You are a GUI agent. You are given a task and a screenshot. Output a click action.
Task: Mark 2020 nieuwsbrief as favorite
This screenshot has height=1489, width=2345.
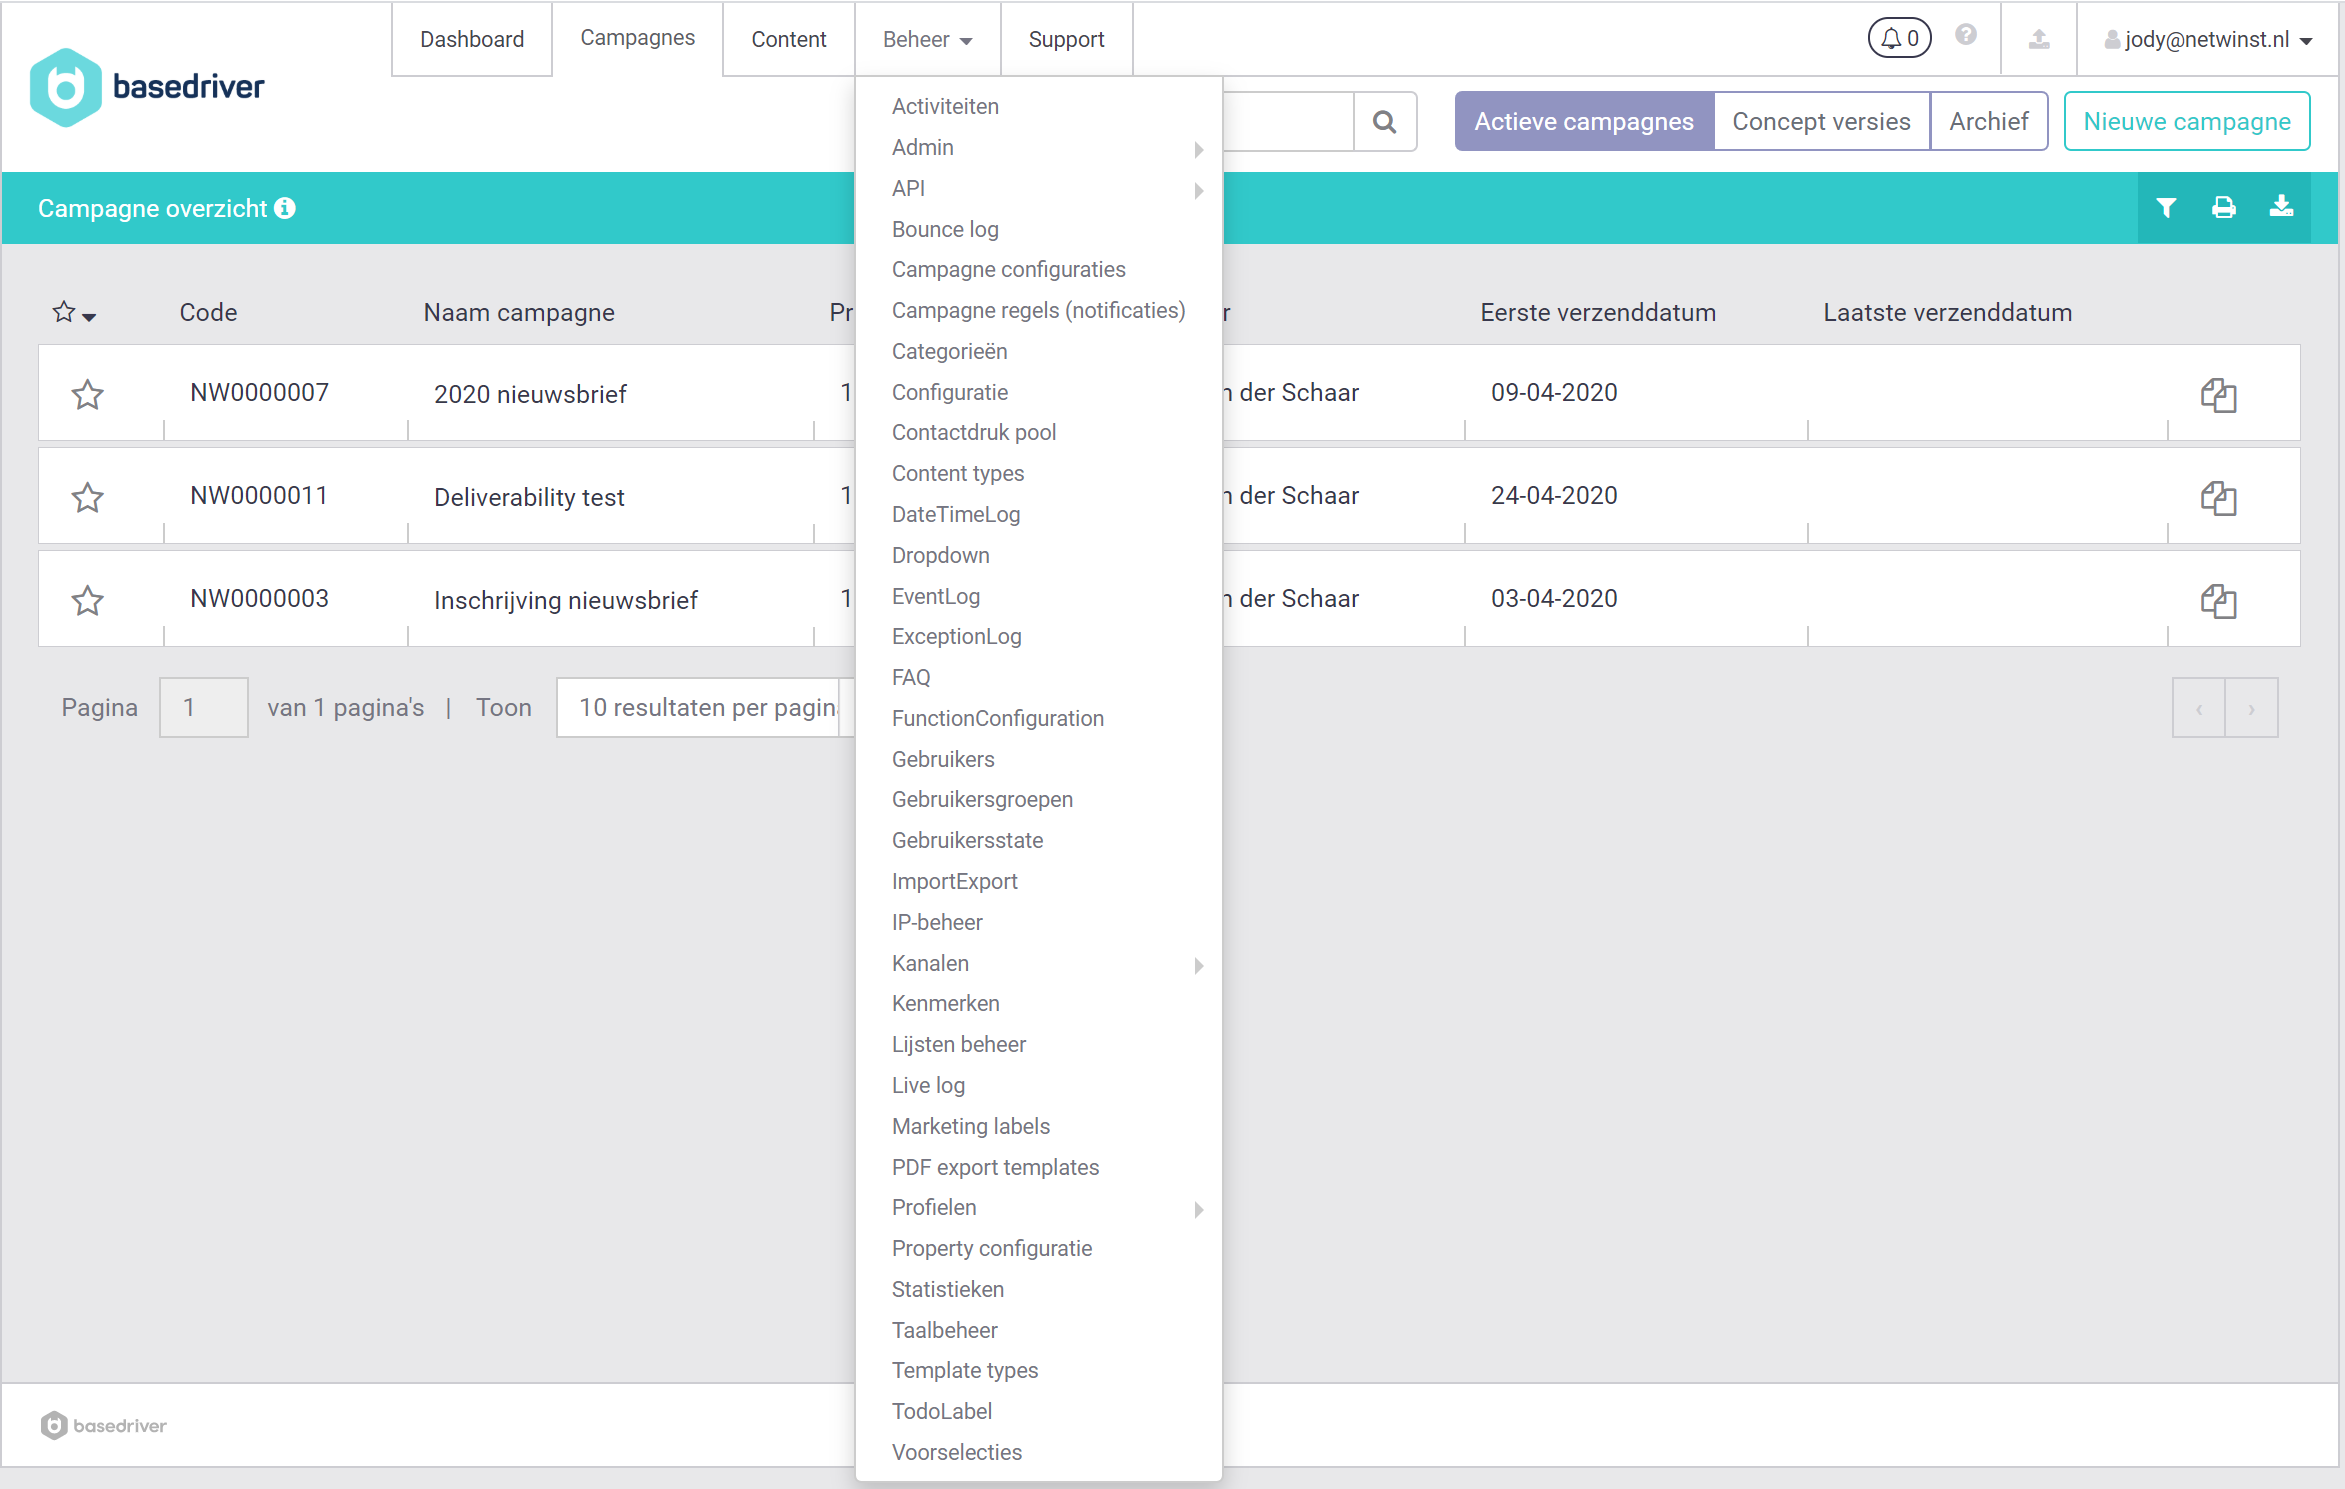pyautogui.click(x=88, y=395)
